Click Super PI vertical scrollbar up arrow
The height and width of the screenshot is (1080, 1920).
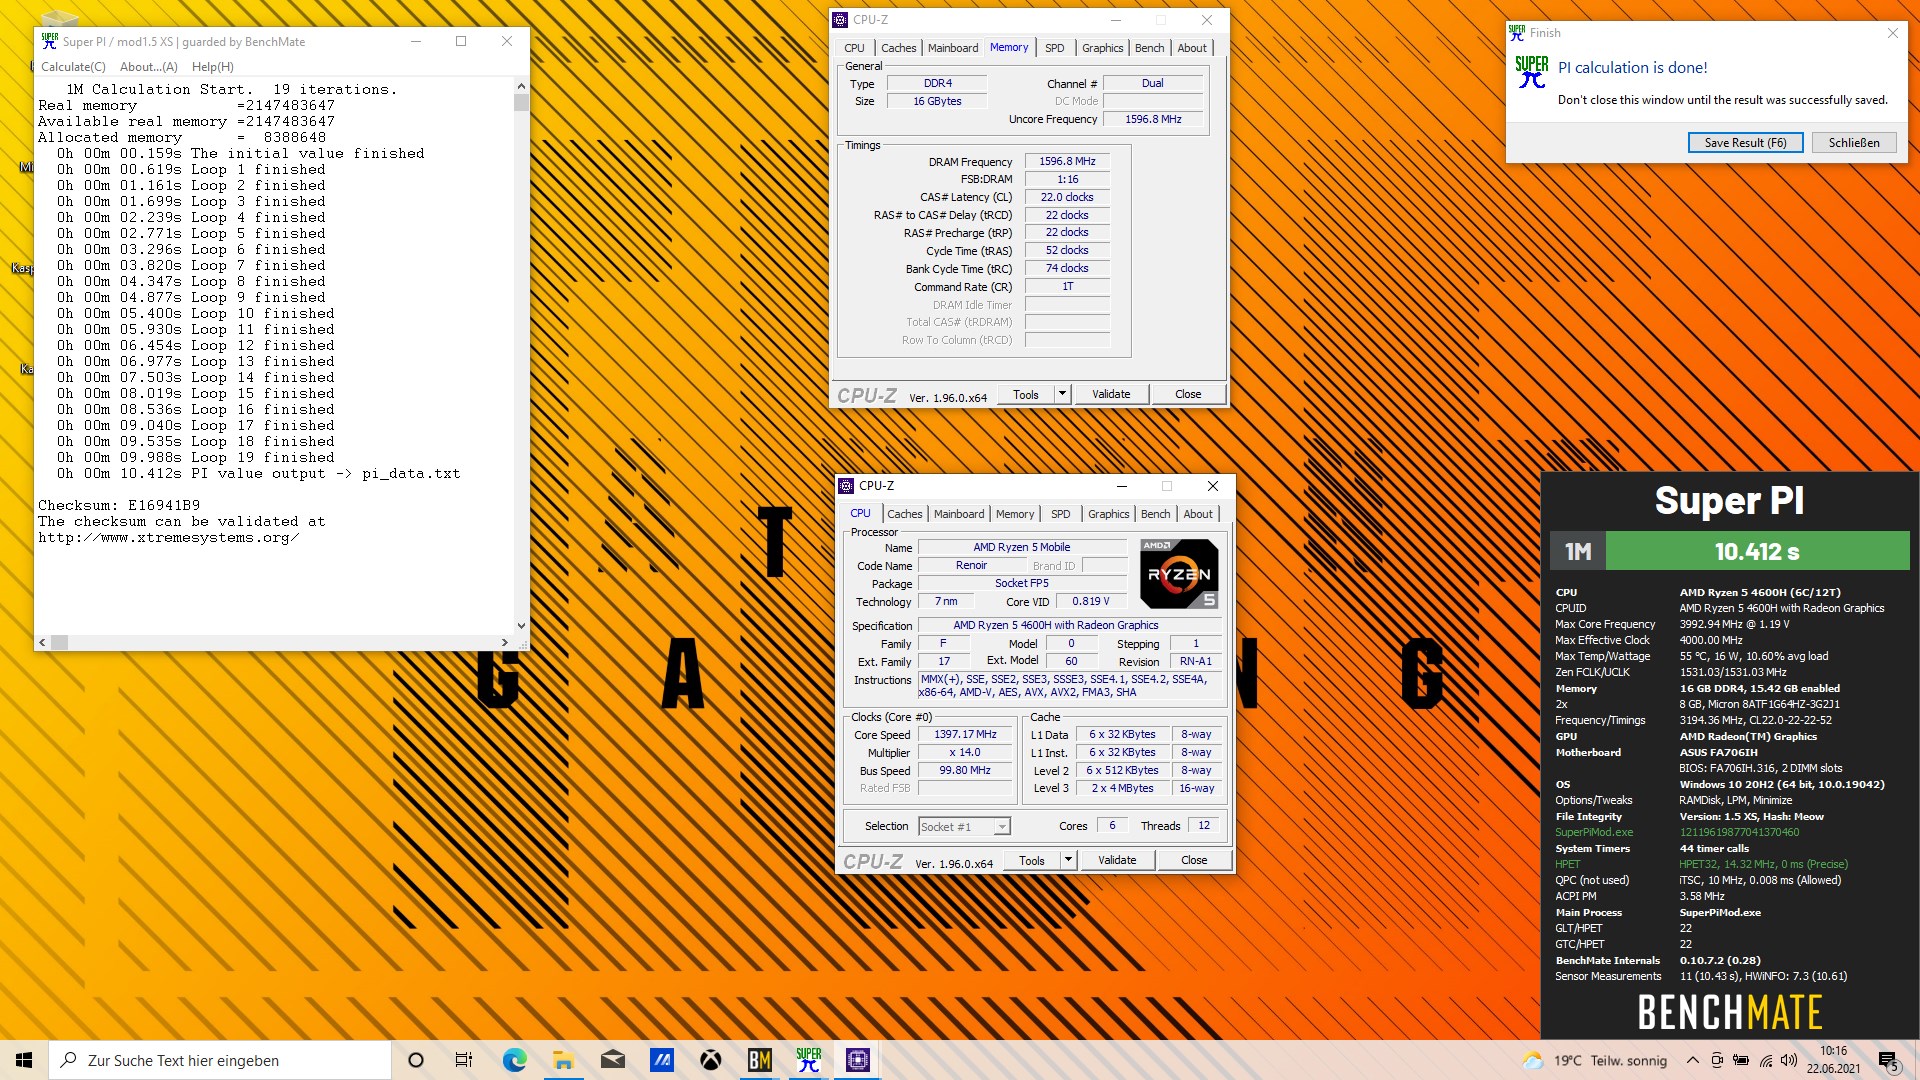coord(521,87)
